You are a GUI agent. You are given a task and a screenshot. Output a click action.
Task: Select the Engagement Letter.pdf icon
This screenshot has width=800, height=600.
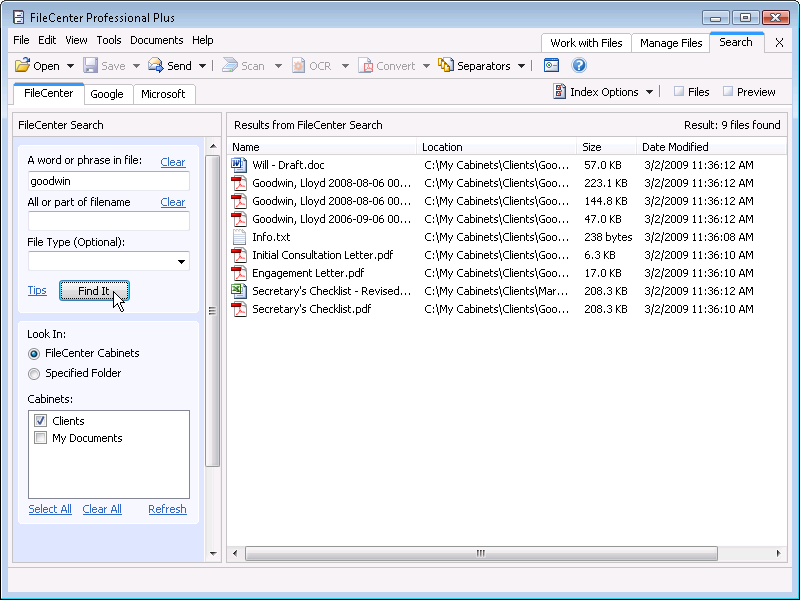tap(239, 273)
